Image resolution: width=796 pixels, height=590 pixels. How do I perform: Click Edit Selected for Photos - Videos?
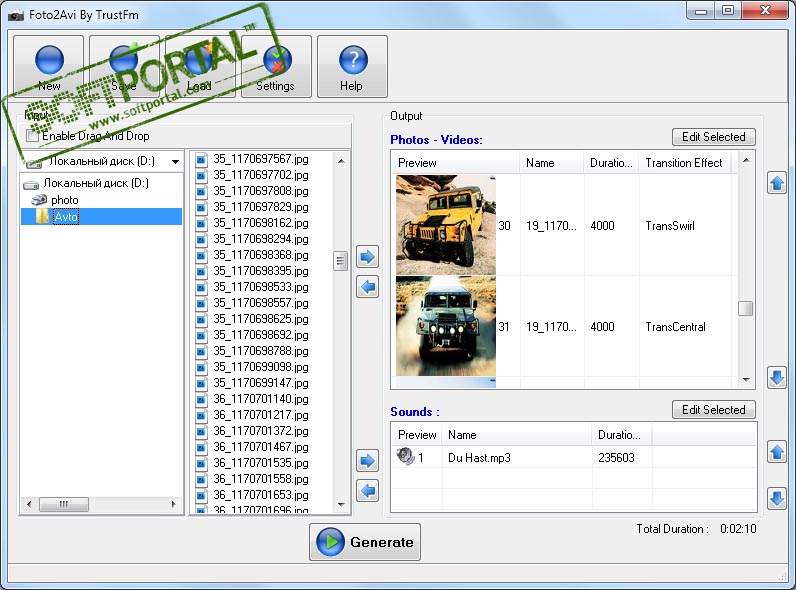pos(714,137)
